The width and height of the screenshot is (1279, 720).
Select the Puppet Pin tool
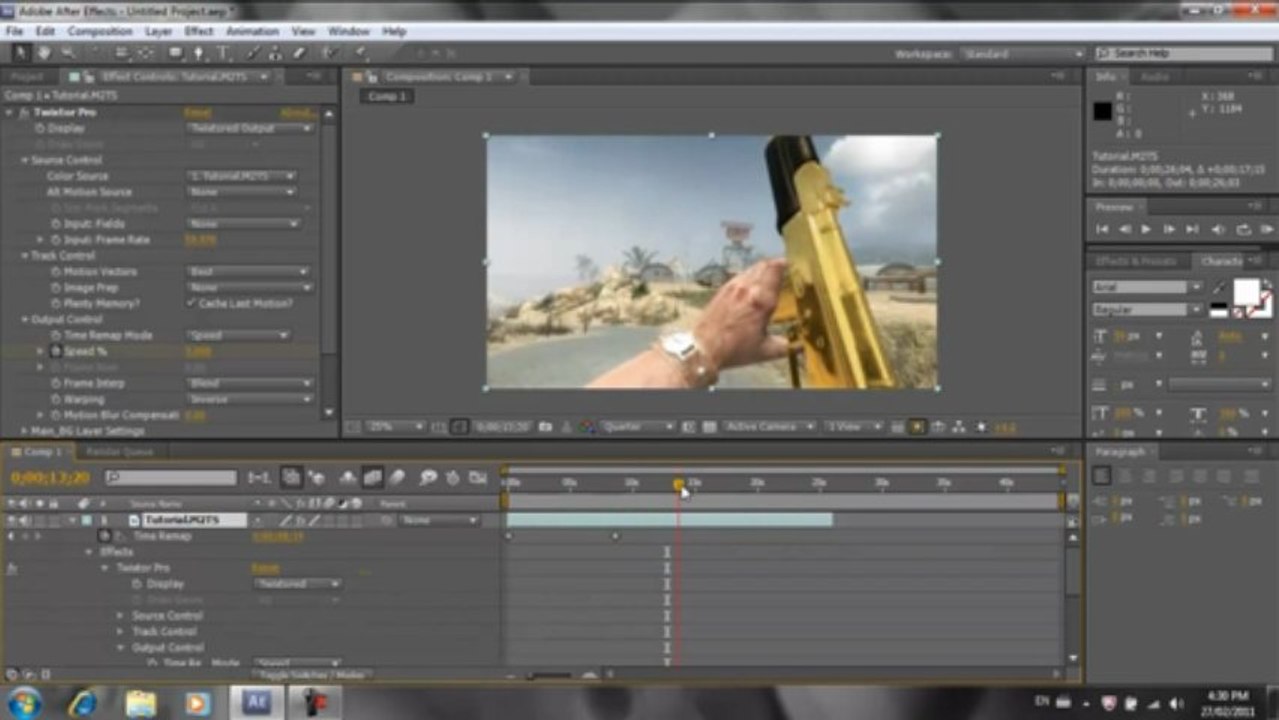[x=360, y=53]
